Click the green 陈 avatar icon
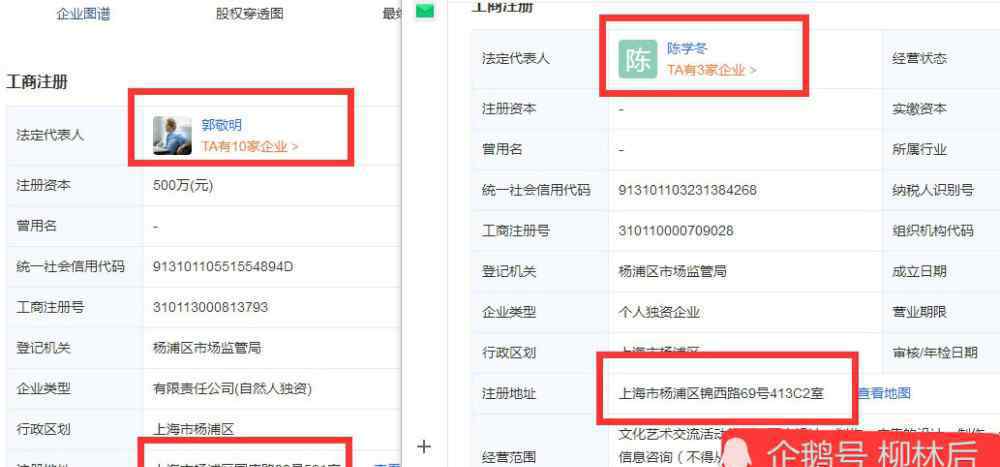The width and height of the screenshot is (1000, 467). [x=638, y=59]
